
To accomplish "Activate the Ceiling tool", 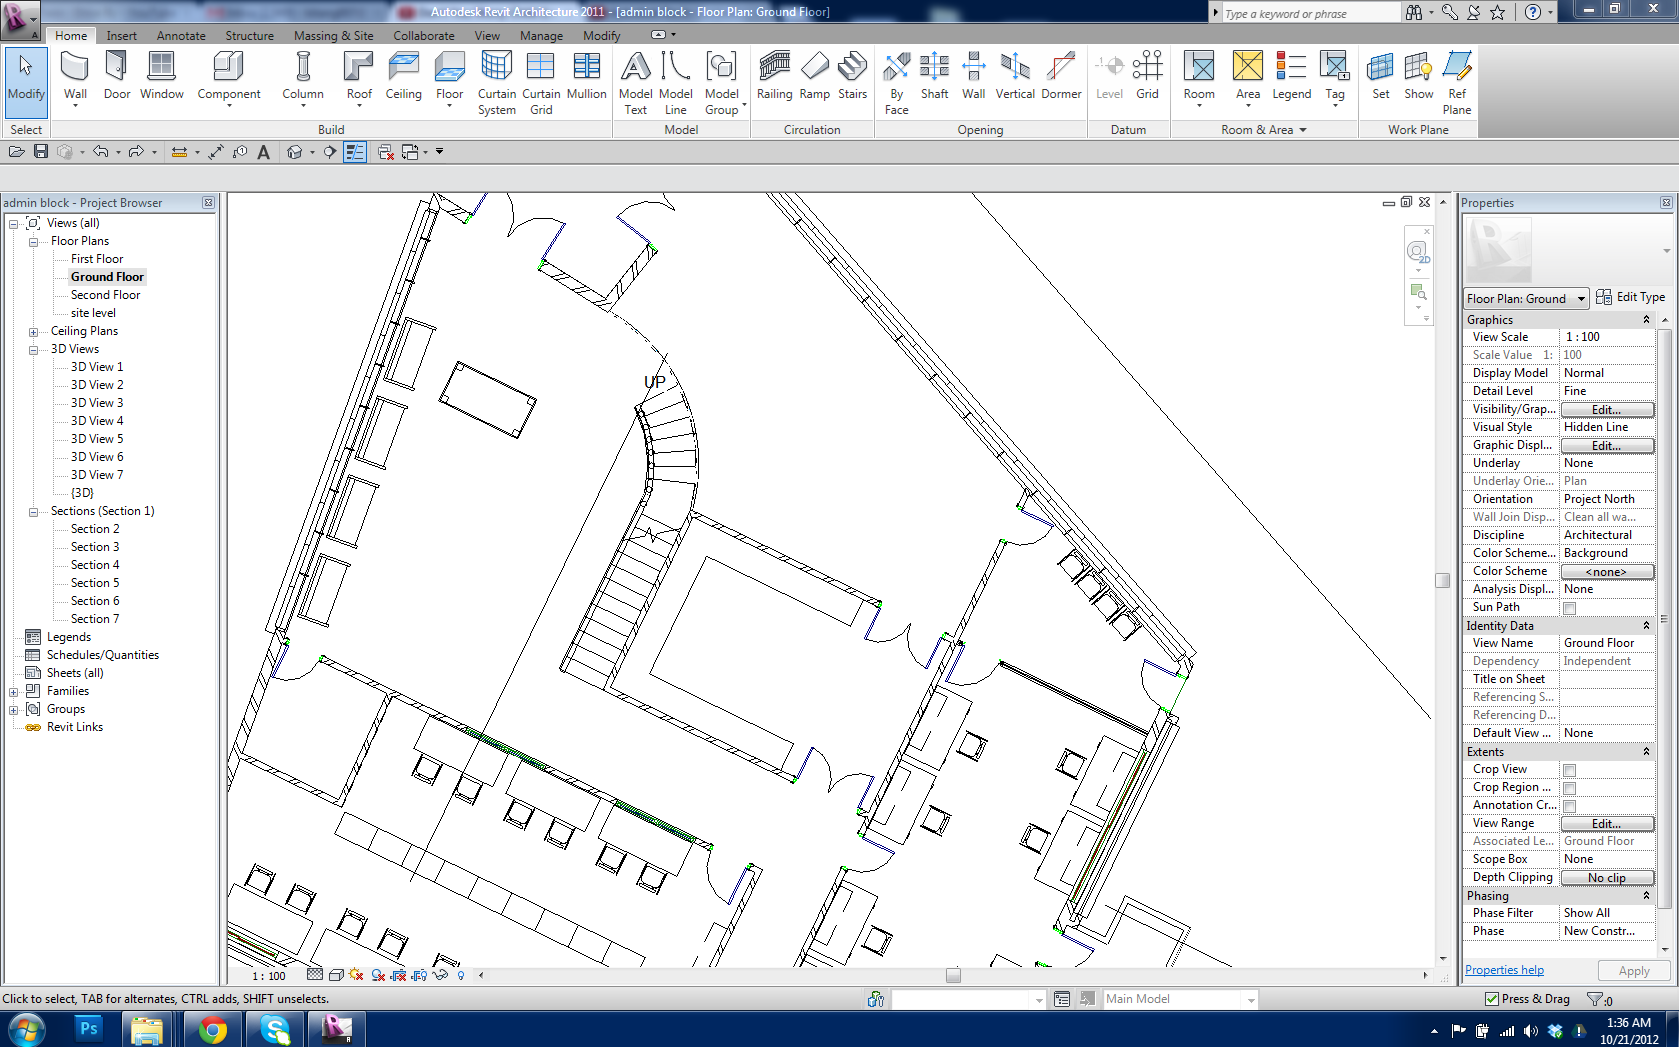I will [x=403, y=77].
